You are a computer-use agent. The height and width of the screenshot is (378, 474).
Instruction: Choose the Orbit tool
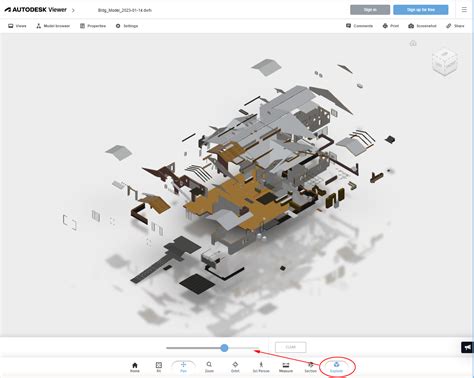click(235, 367)
